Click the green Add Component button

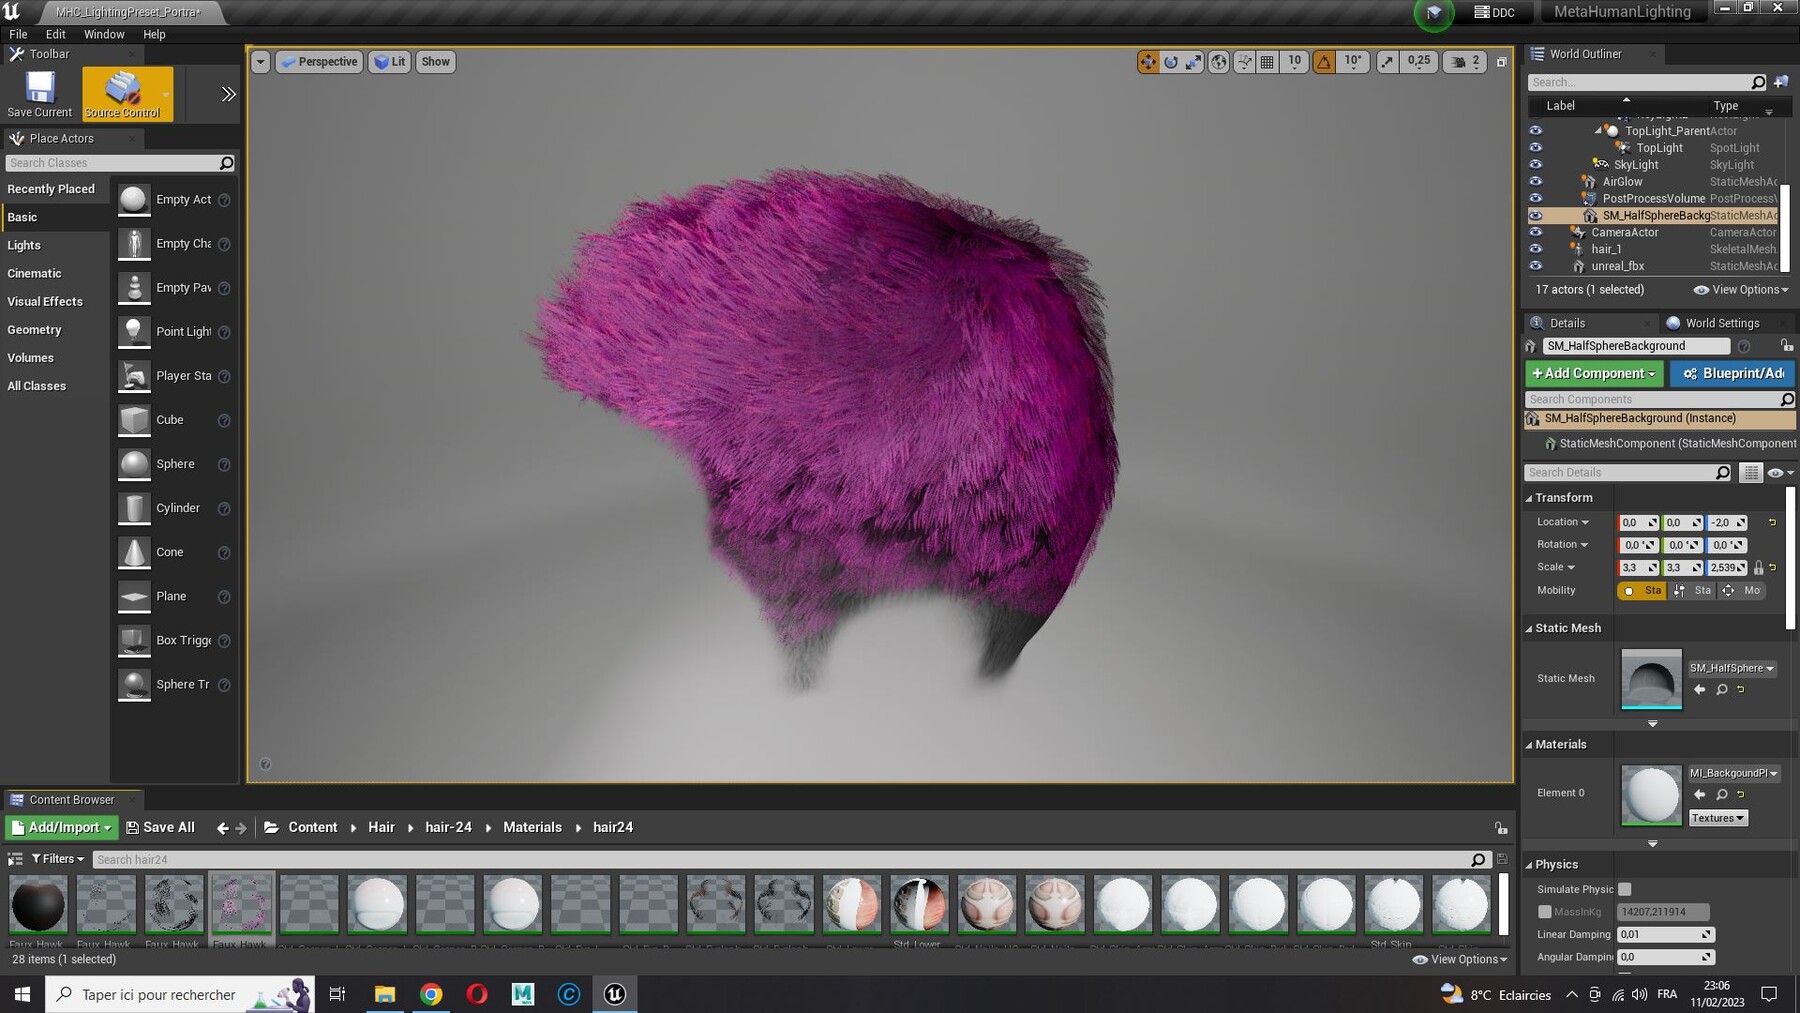coord(1594,373)
